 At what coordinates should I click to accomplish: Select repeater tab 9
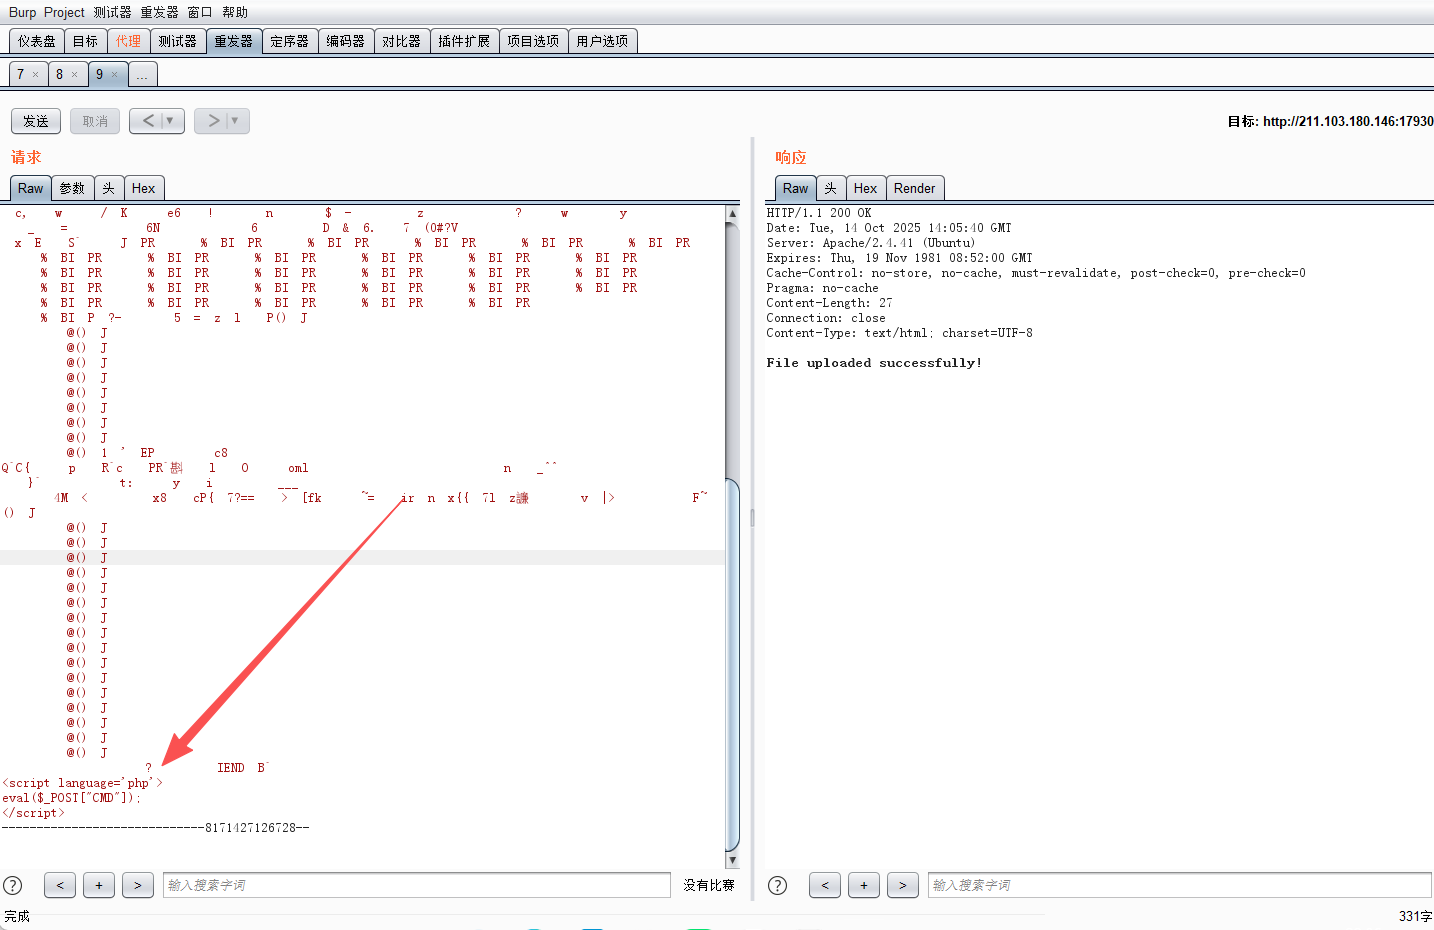click(99, 74)
